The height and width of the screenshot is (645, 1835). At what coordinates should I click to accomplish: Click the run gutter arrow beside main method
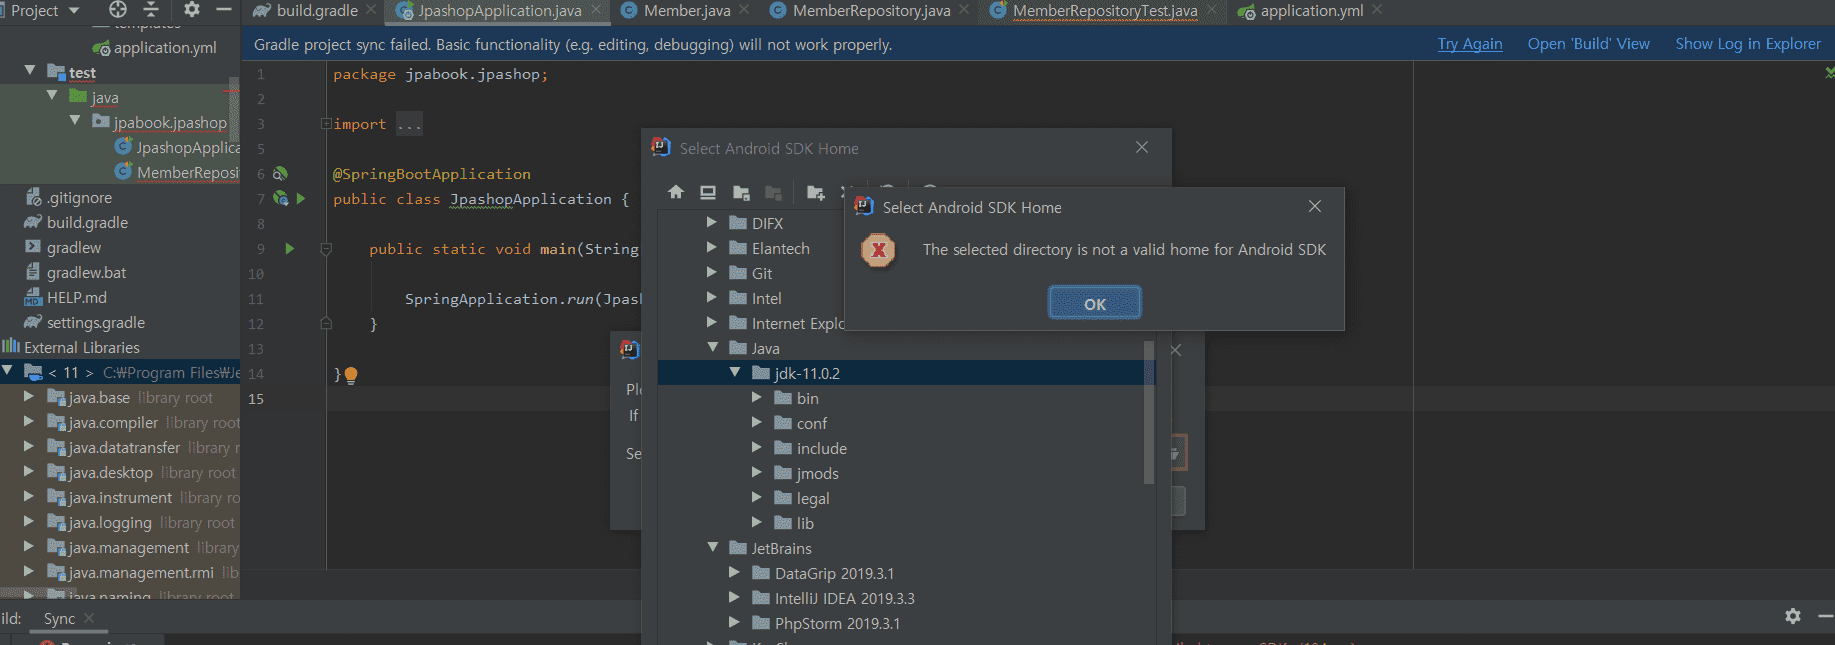pos(290,248)
